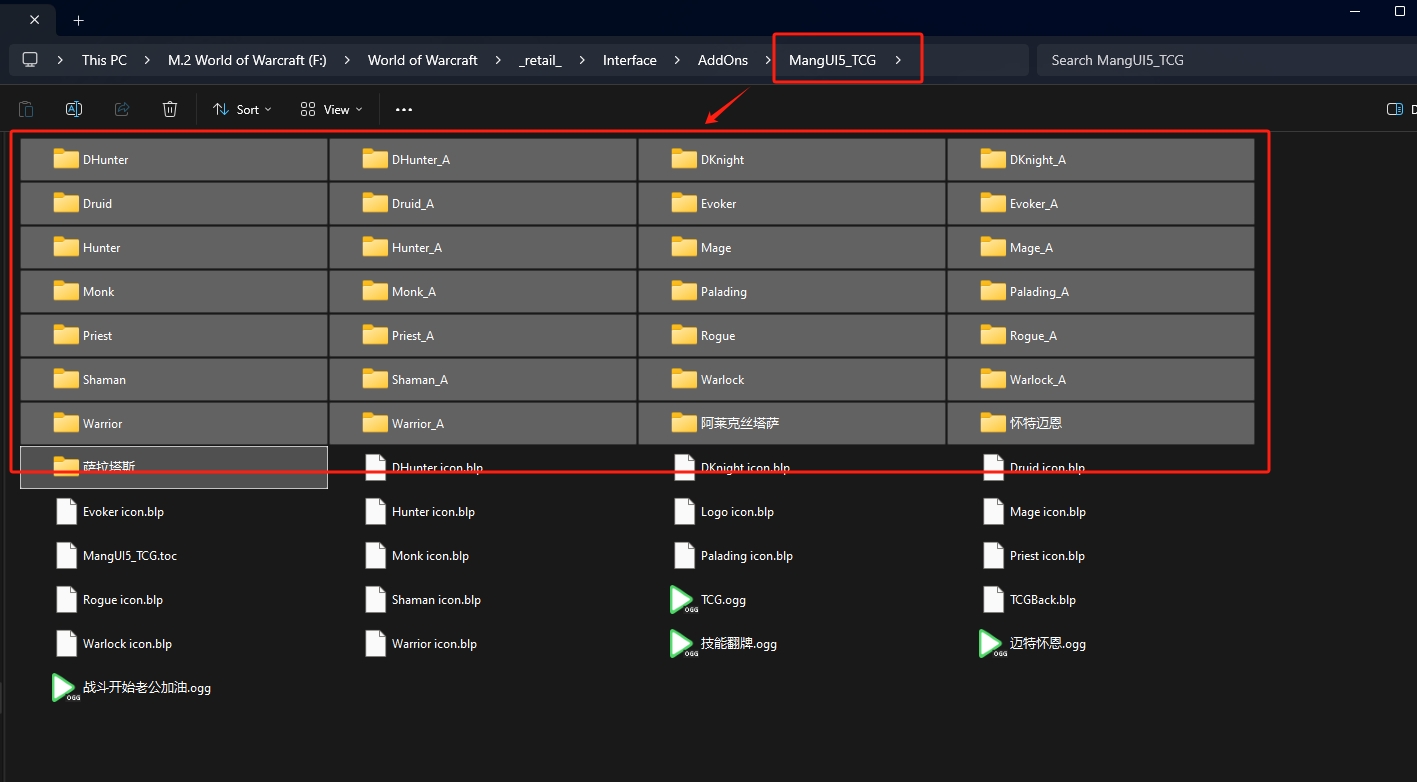Select the Rogue folder
The image size is (1417, 782).
click(792, 335)
